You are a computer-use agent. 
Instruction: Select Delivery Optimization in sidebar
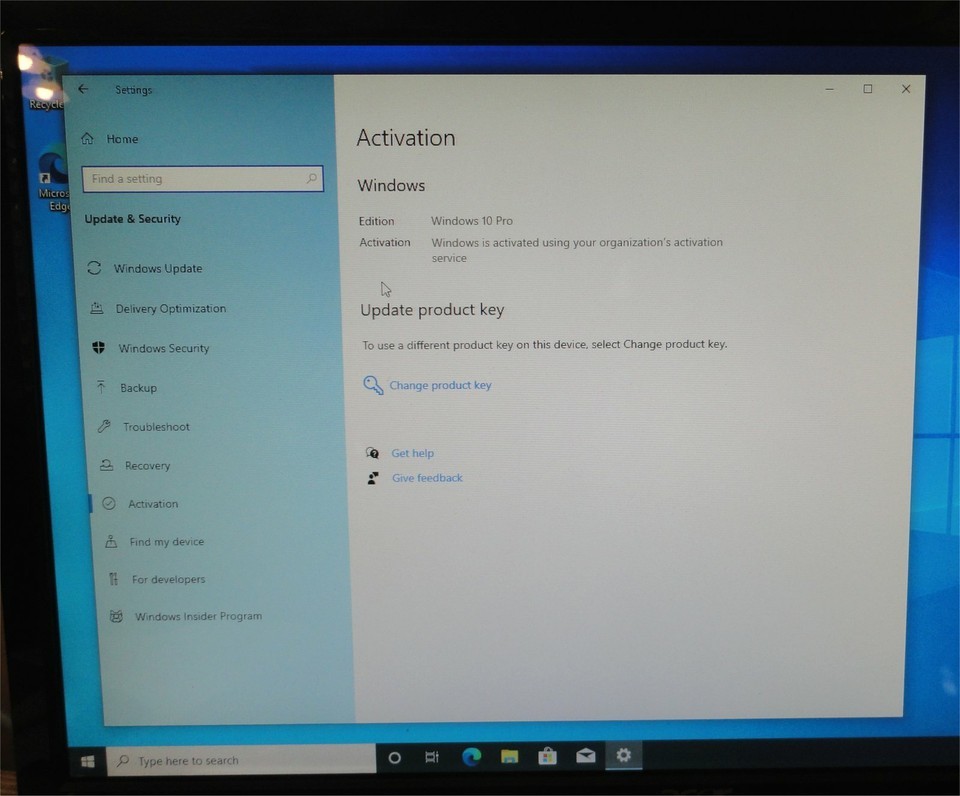[170, 309]
